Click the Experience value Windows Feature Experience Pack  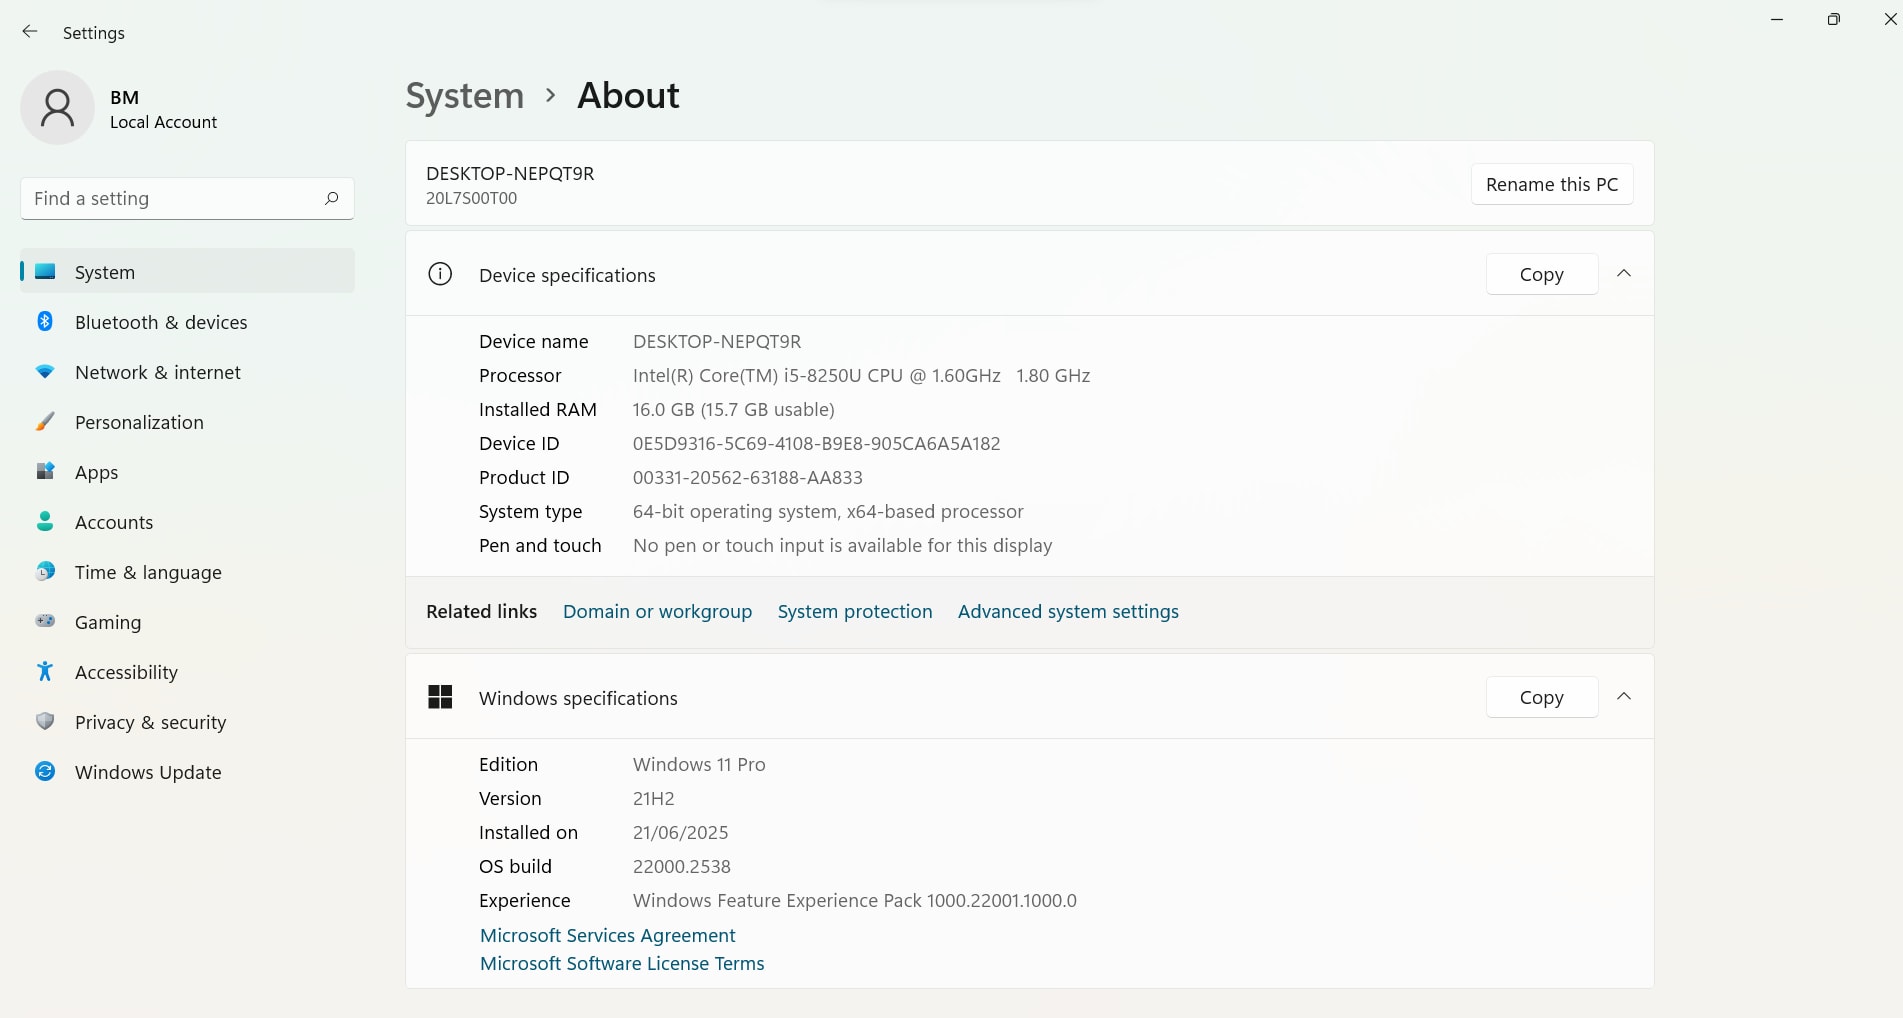855,901
